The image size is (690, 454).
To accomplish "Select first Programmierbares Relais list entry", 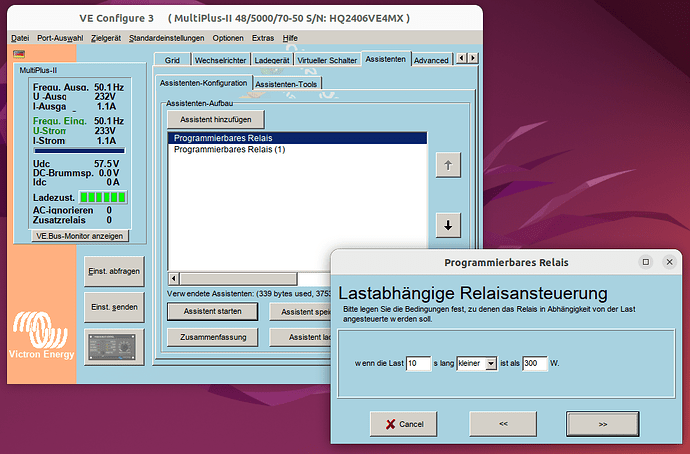I will coord(297,138).
